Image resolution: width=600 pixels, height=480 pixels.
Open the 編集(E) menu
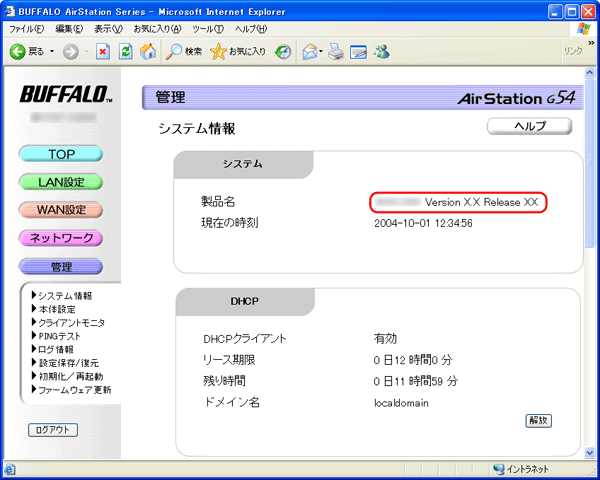point(69,29)
